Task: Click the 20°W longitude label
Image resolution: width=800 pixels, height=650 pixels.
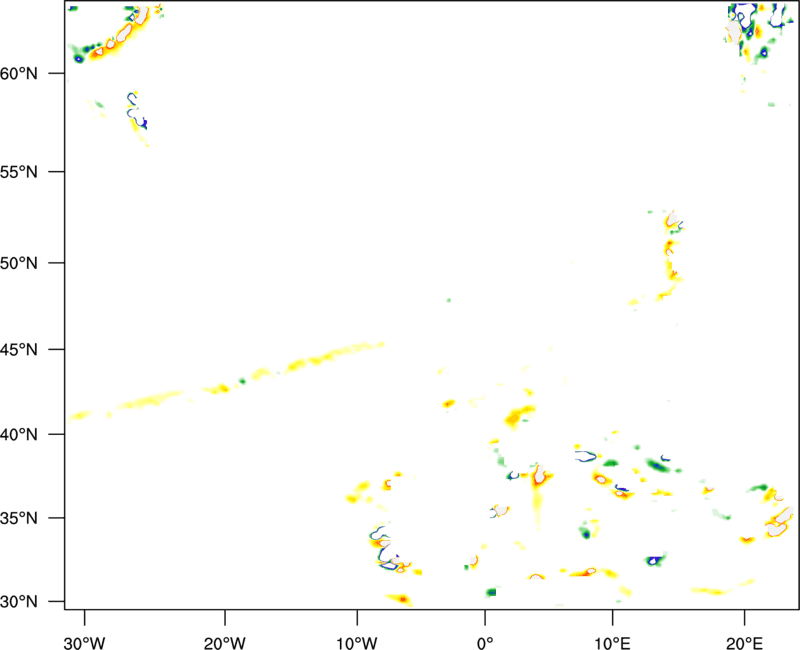Action: [x=225, y=643]
